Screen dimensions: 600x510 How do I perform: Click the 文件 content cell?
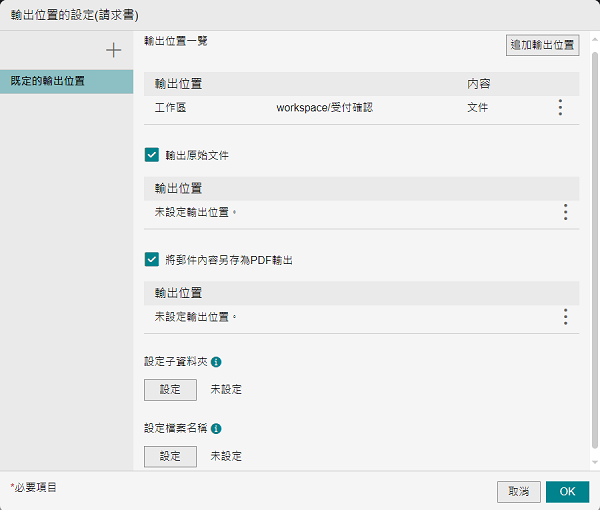(477, 107)
